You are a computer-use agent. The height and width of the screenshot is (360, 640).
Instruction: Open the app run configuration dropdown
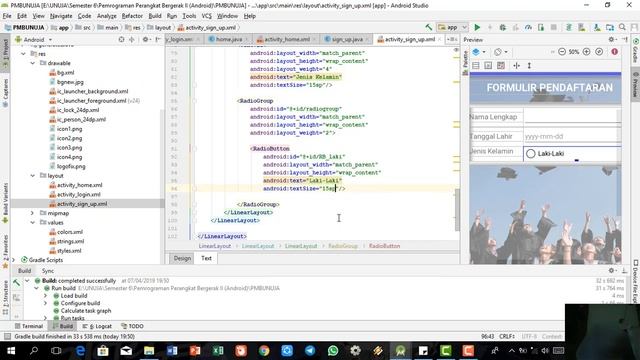pyautogui.click(x=452, y=27)
